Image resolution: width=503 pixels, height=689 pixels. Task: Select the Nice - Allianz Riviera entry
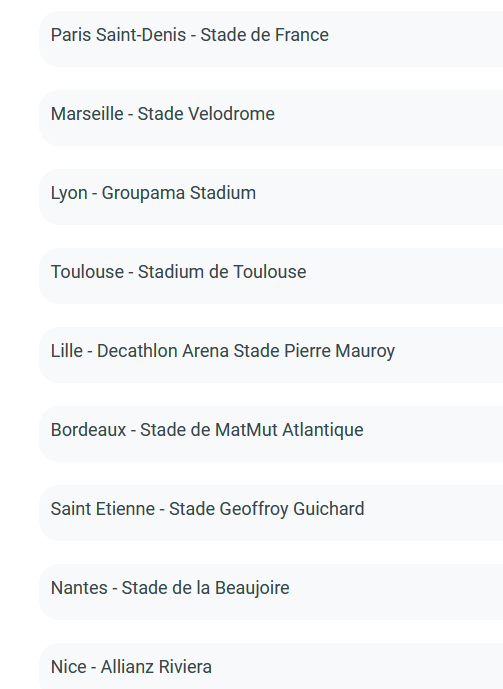[271, 666]
